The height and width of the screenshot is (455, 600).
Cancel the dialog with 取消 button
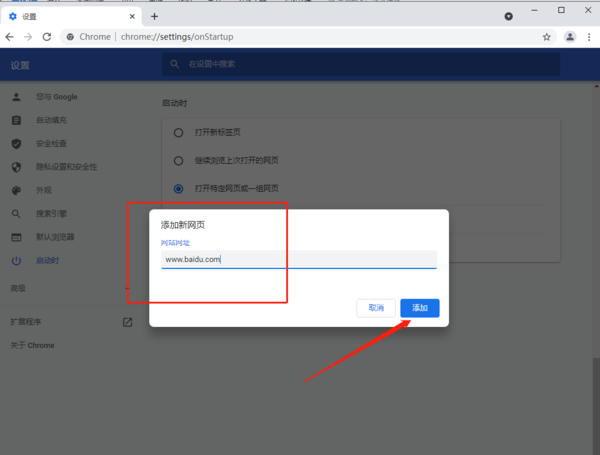click(376, 308)
